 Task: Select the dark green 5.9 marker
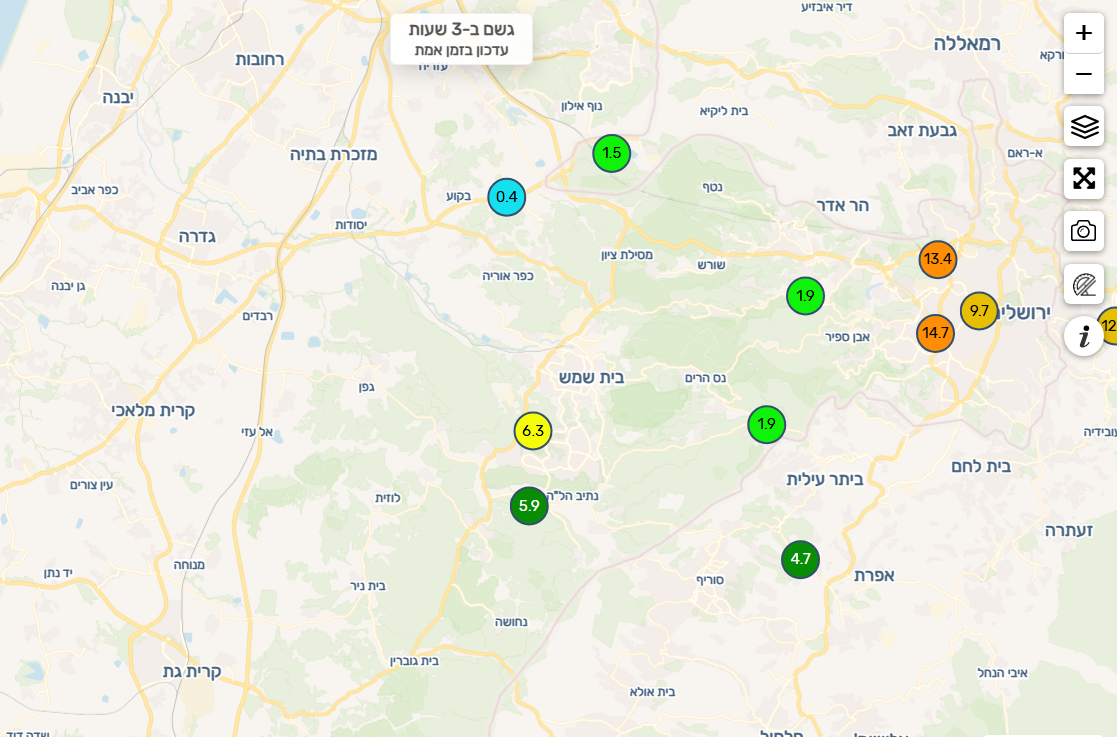529,506
